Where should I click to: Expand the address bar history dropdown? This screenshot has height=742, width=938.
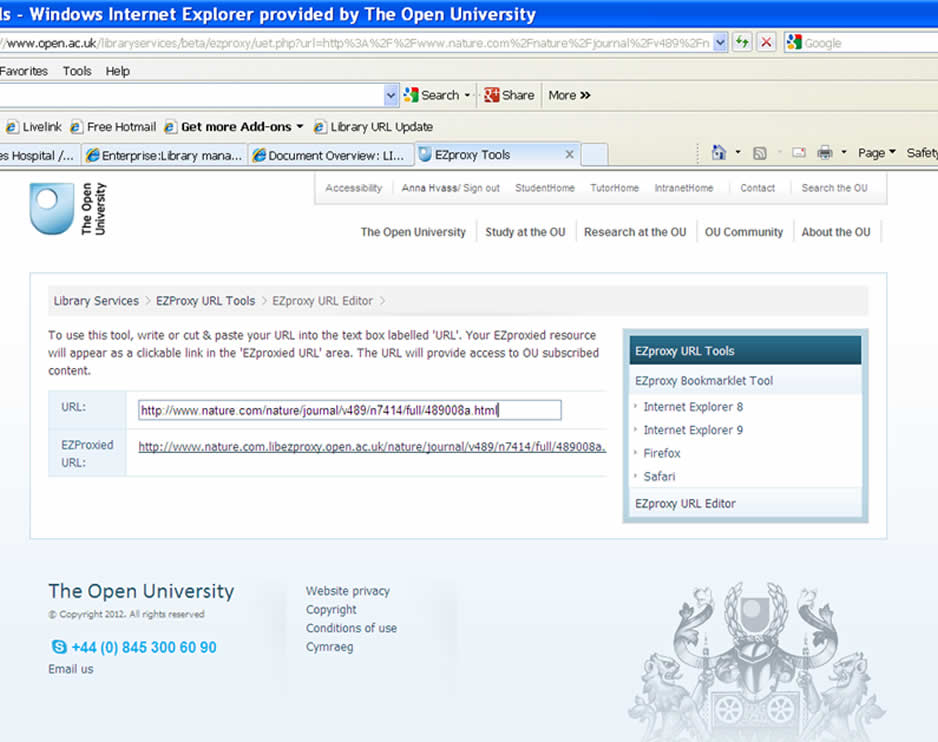tap(720, 42)
